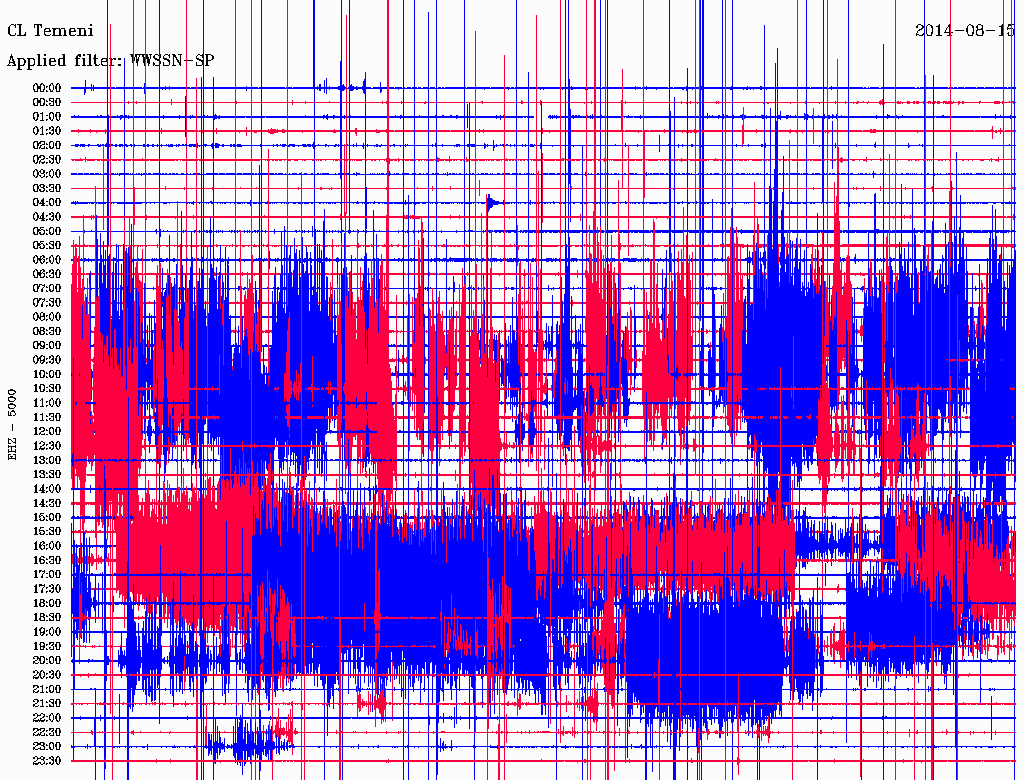Click the 01:00 time label
1024x780 pixels.
[47, 116]
